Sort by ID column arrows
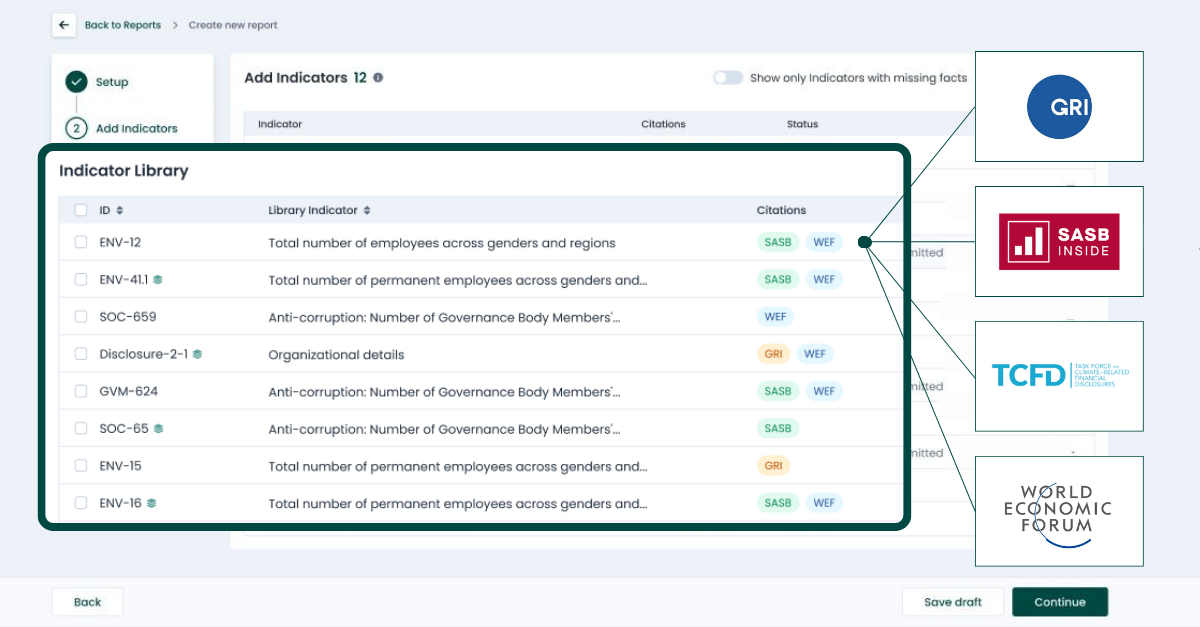The width and height of the screenshot is (1200, 627). click(120, 210)
